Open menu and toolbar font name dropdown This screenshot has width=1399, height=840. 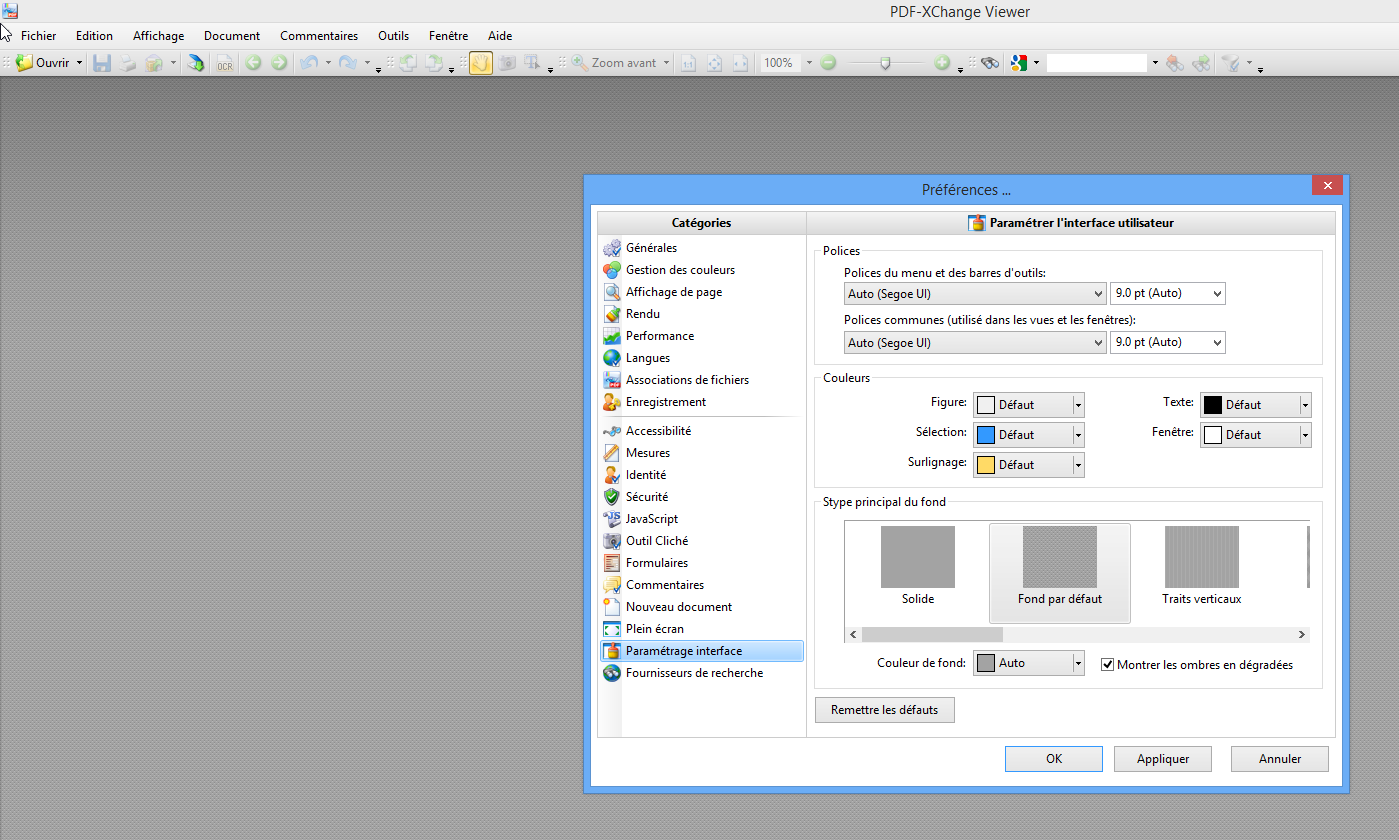point(975,294)
